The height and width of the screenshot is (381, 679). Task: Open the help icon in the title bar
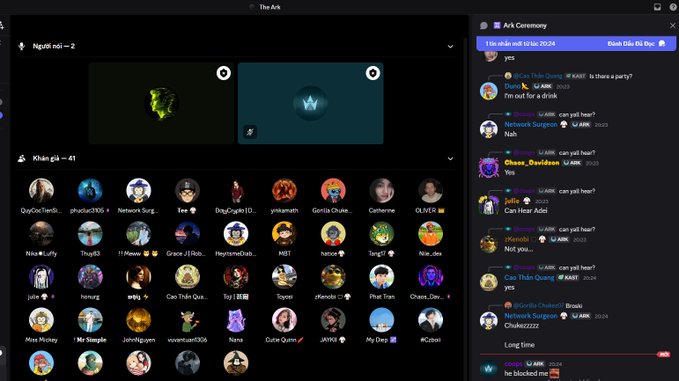tap(674, 7)
